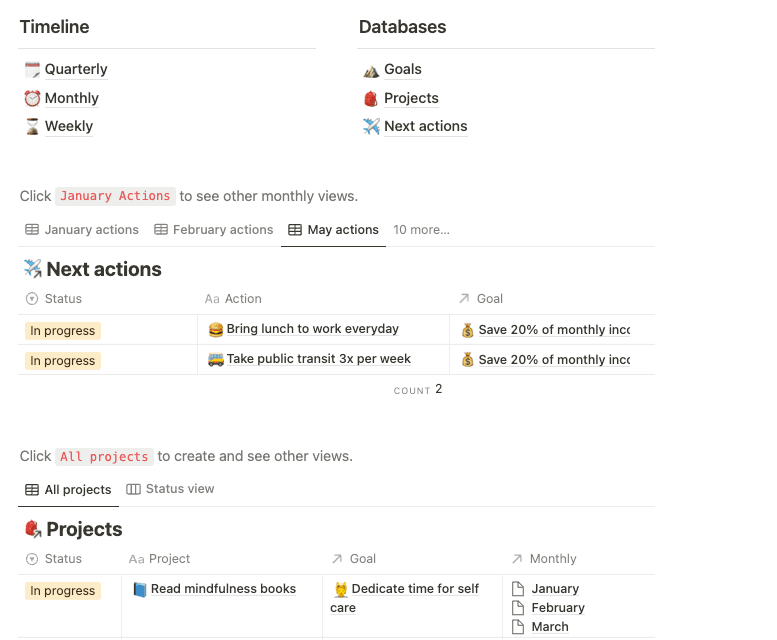The height and width of the screenshot is (640, 777).
Task: Open Monthly column header in Projects table
Action: (552, 559)
